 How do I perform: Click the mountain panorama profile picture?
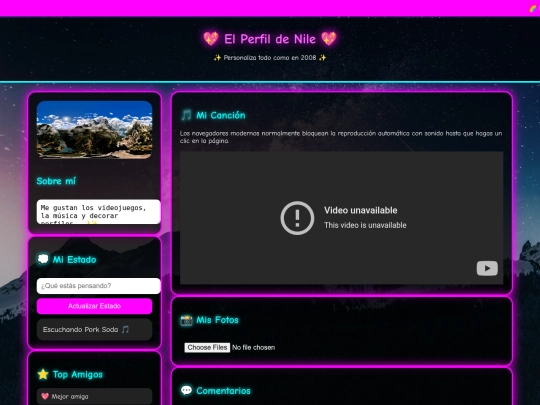(x=94, y=130)
